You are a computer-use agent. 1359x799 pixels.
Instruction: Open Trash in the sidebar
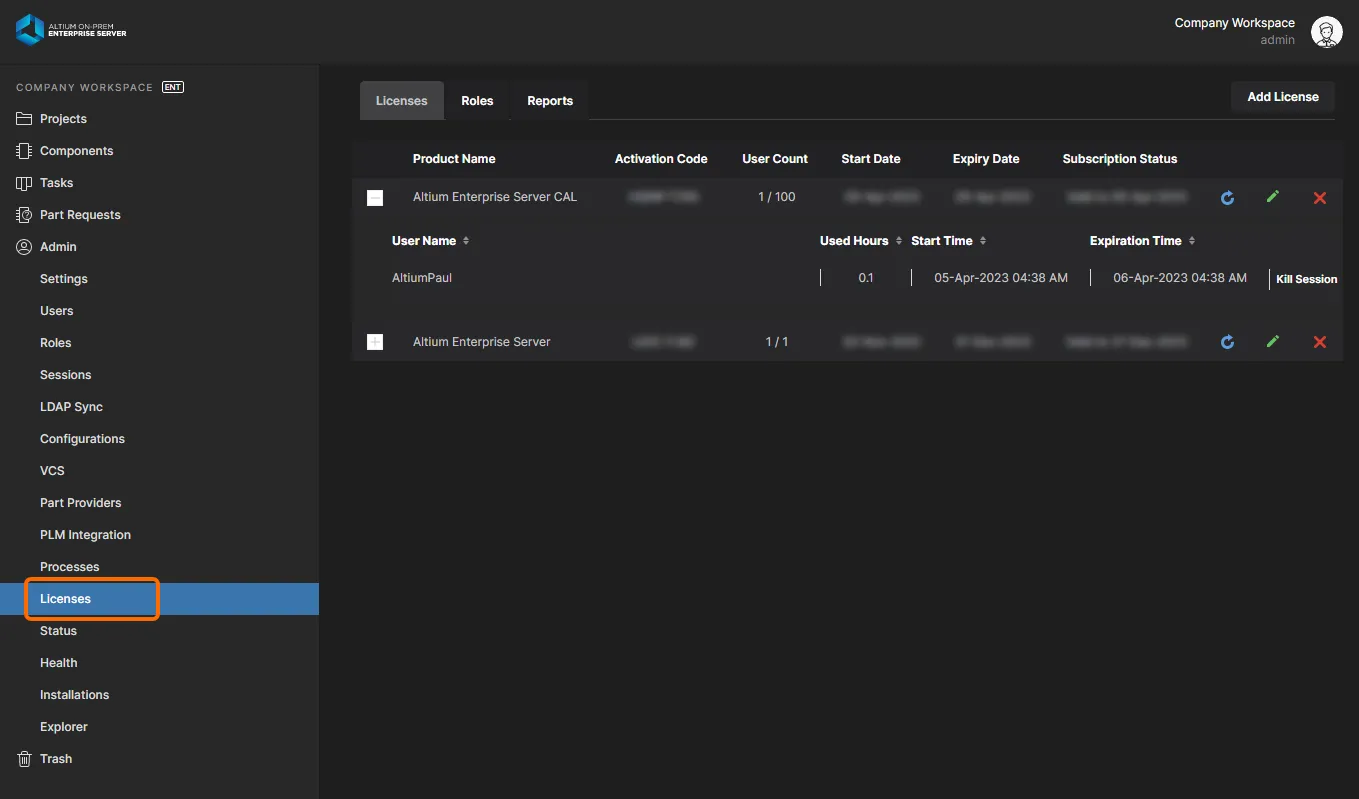click(56, 759)
